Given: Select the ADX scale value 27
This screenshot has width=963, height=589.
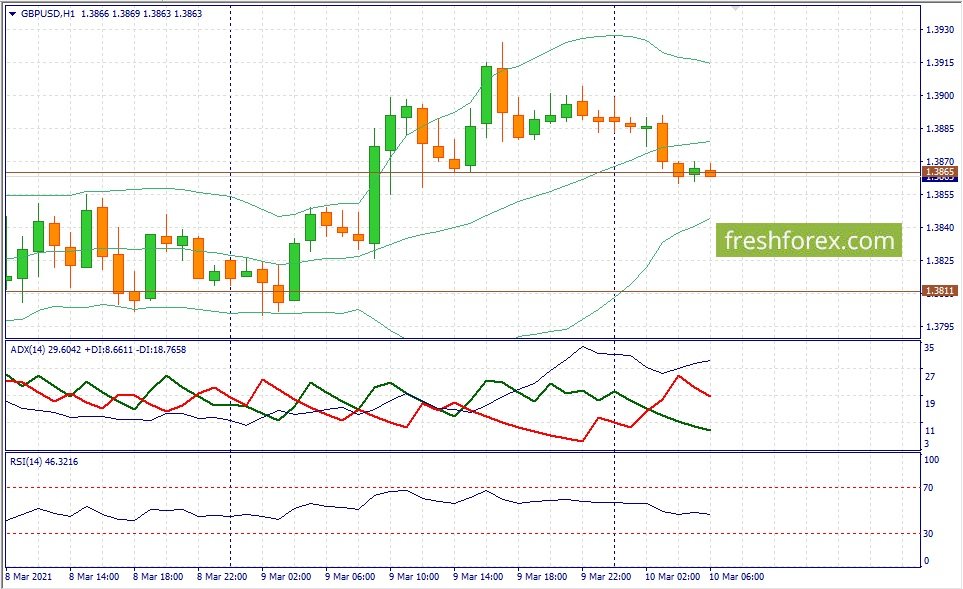Looking at the screenshot, I should 930,377.
